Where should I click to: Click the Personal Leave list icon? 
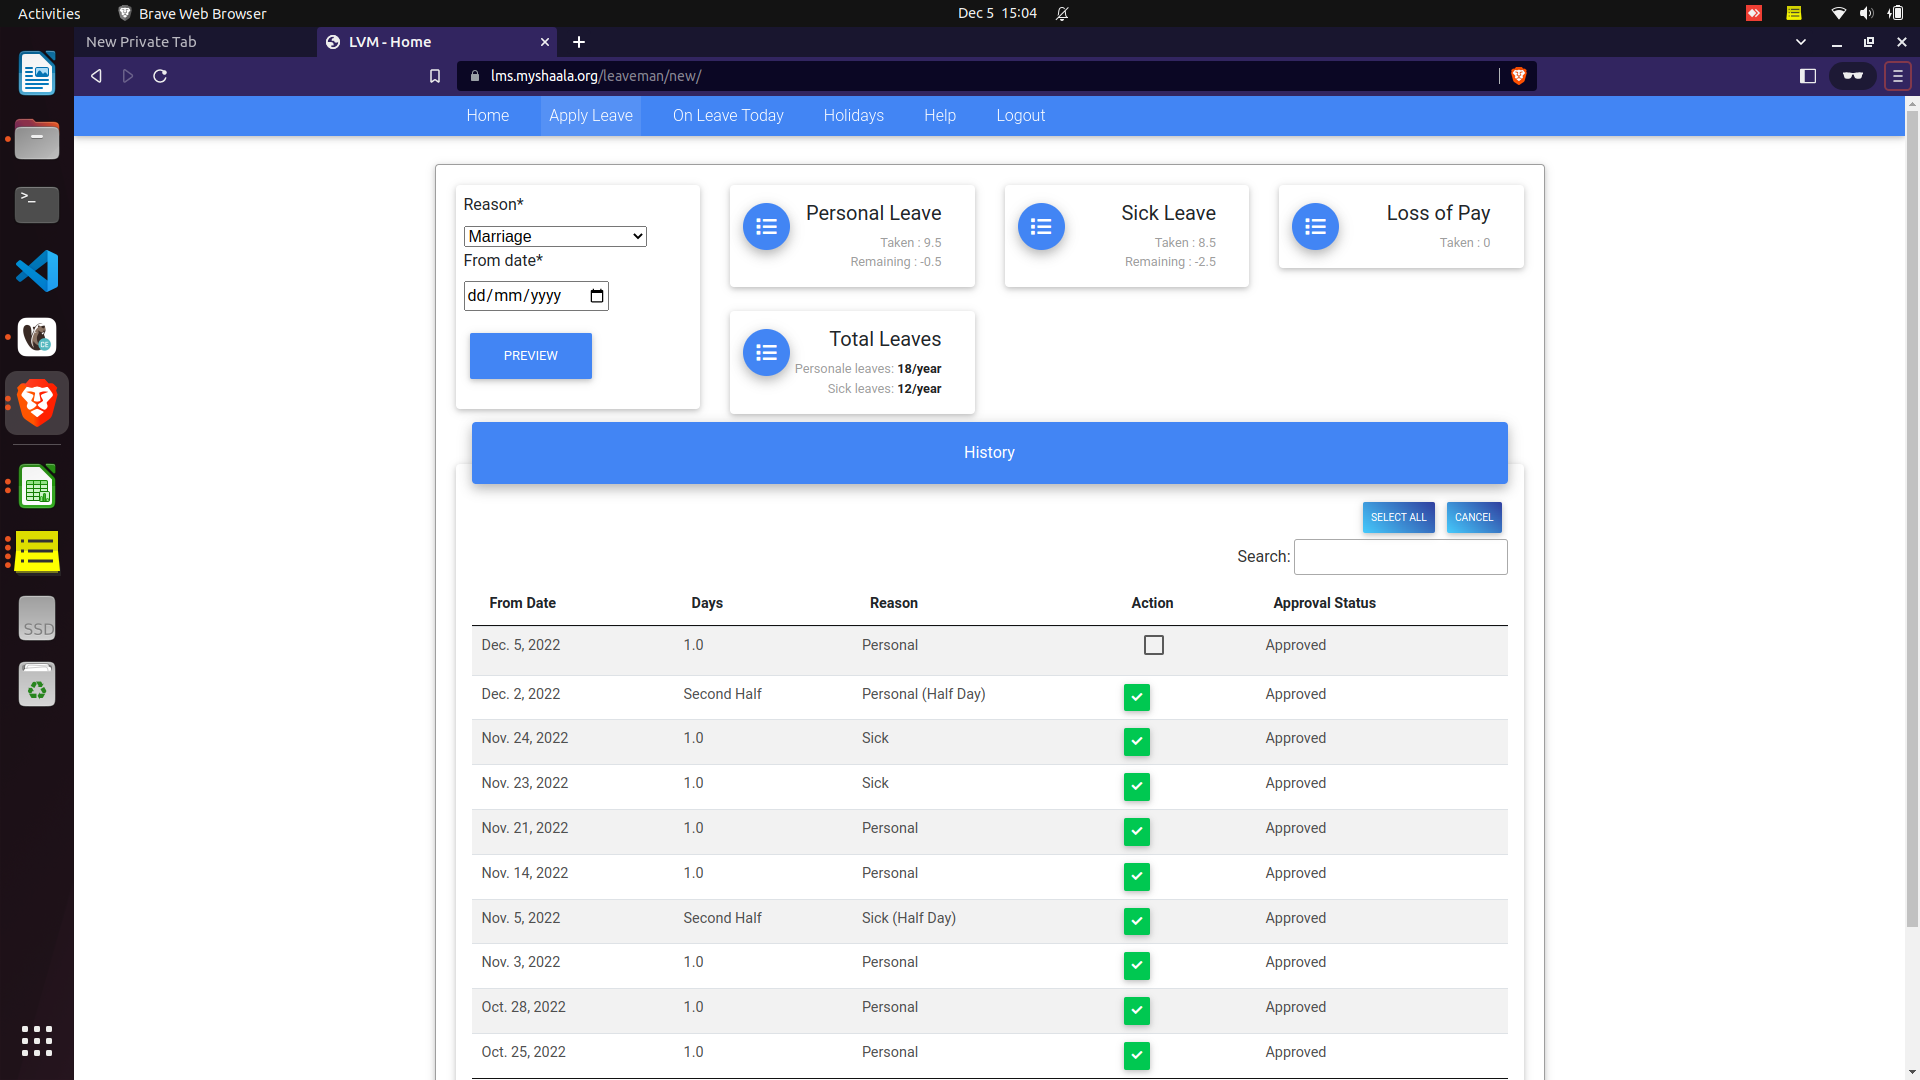[x=766, y=227]
